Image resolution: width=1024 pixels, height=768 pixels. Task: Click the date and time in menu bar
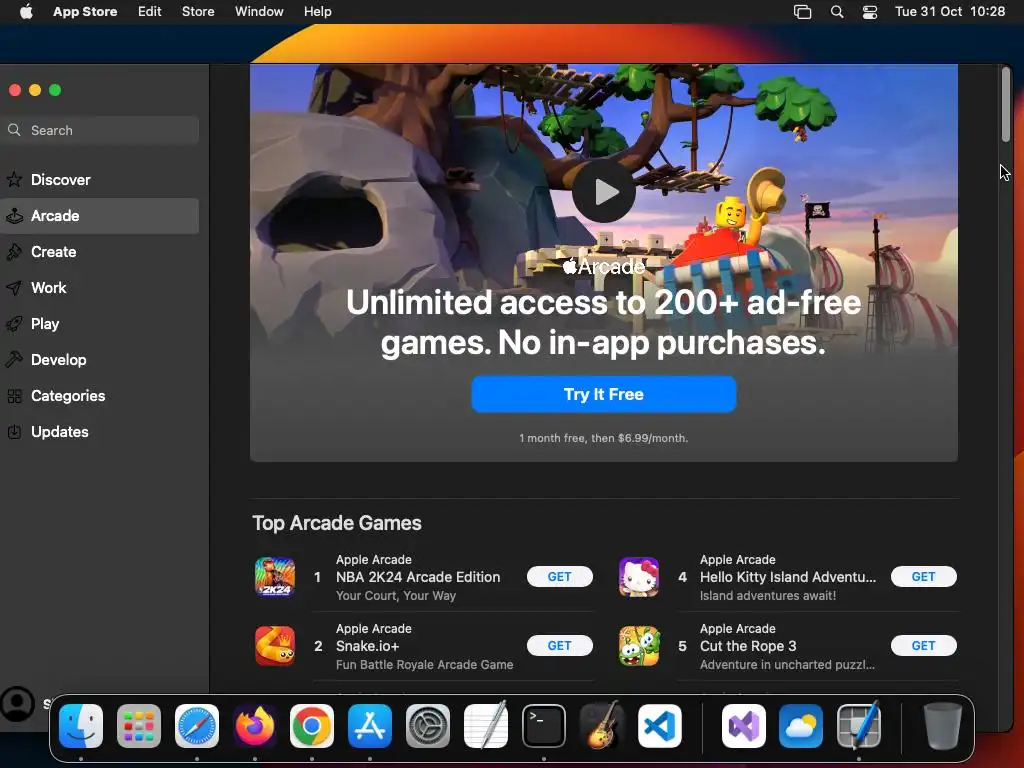click(950, 12)
